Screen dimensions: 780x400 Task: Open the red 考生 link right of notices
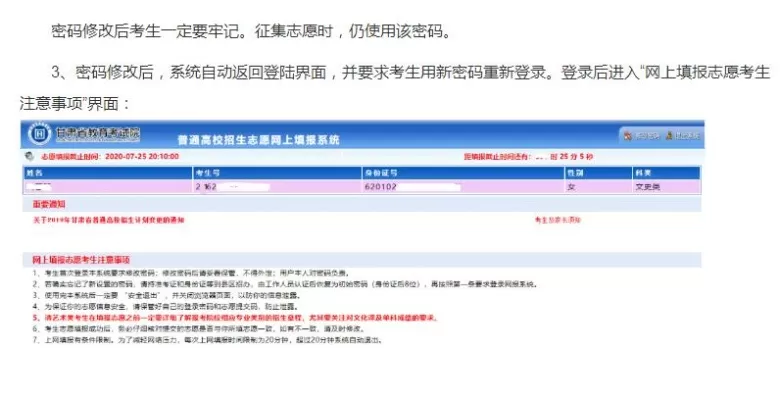click(558, 219)
